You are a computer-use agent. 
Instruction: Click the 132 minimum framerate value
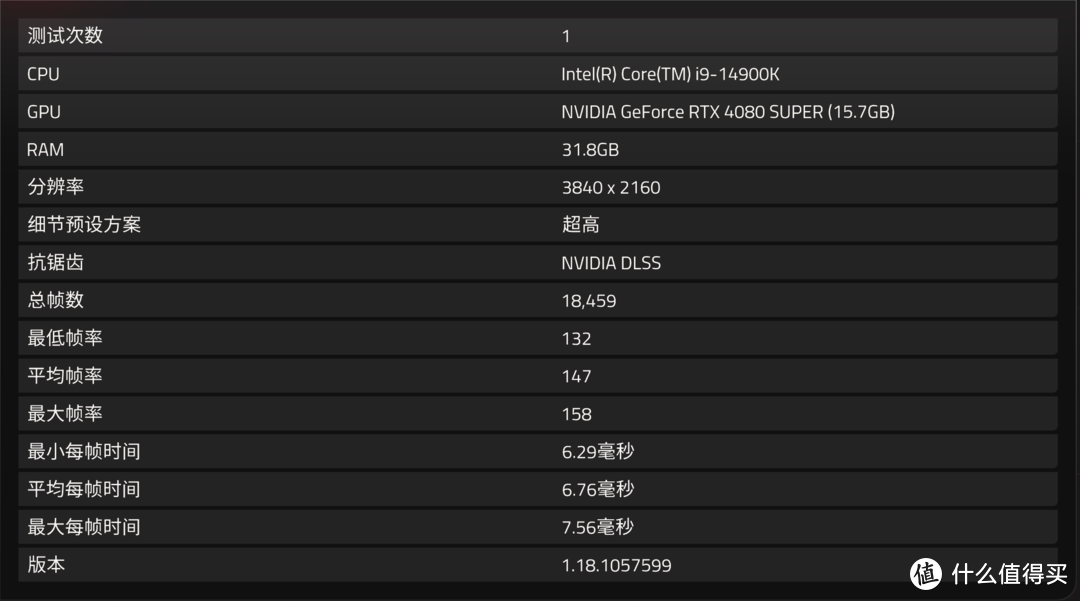pyautogui.click(x=577, y=339)
